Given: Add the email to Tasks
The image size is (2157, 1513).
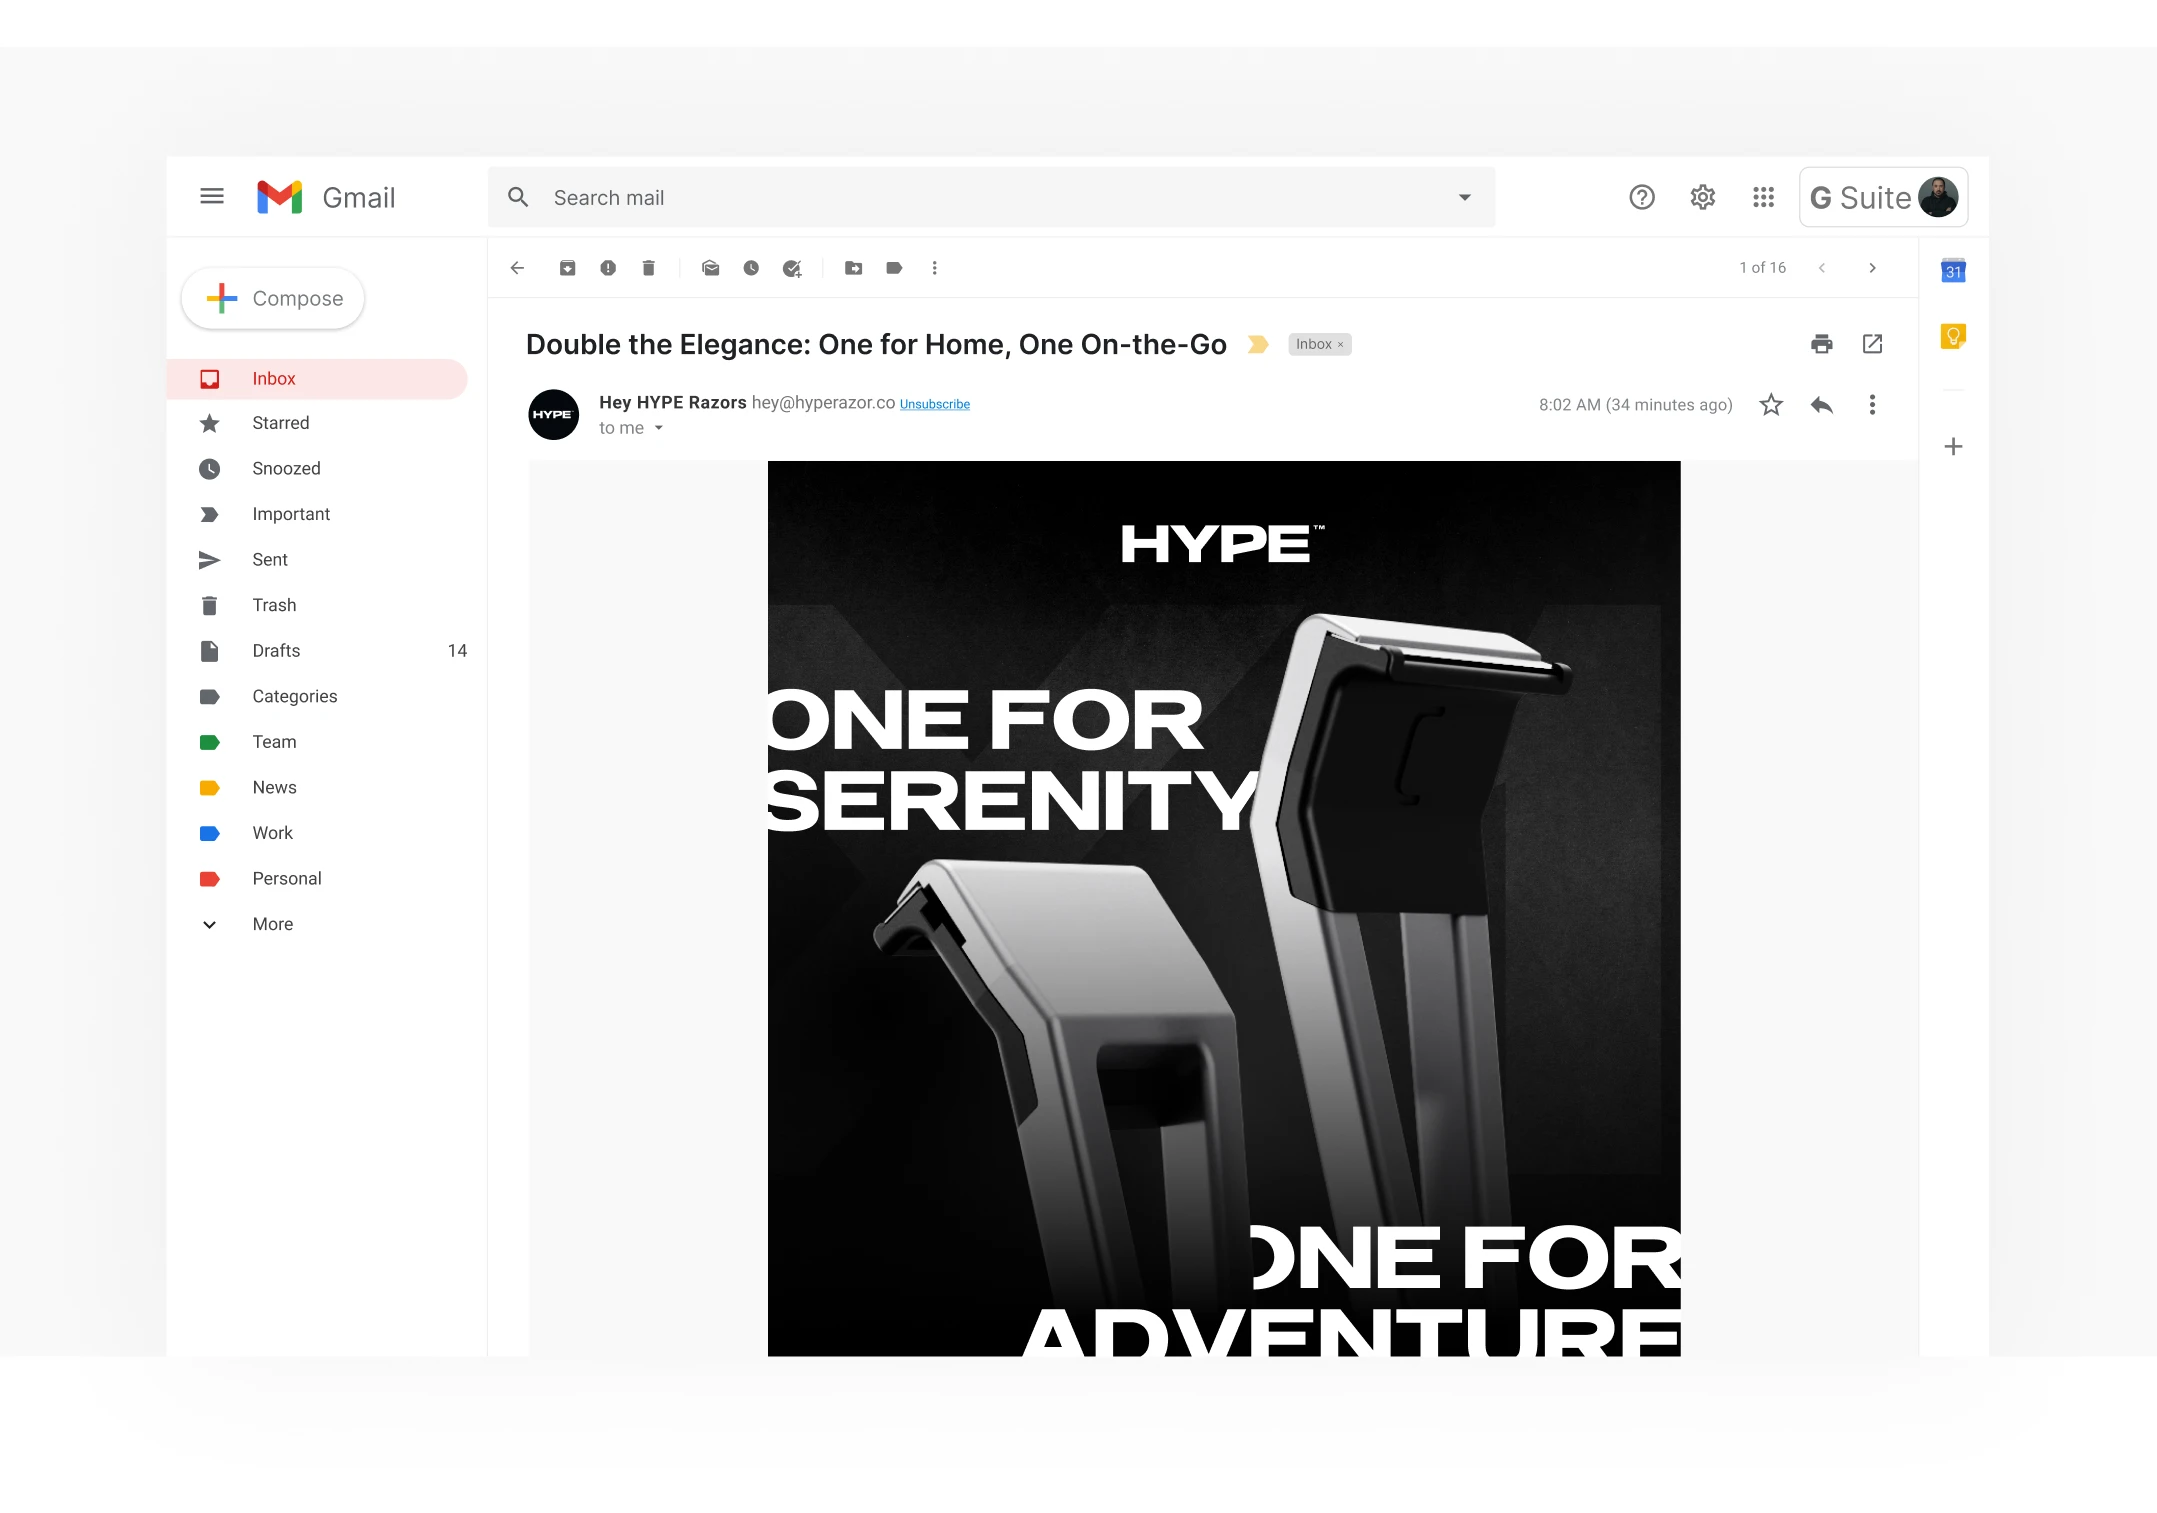Looking at the screenshot, I should click(x=792, y=268).
